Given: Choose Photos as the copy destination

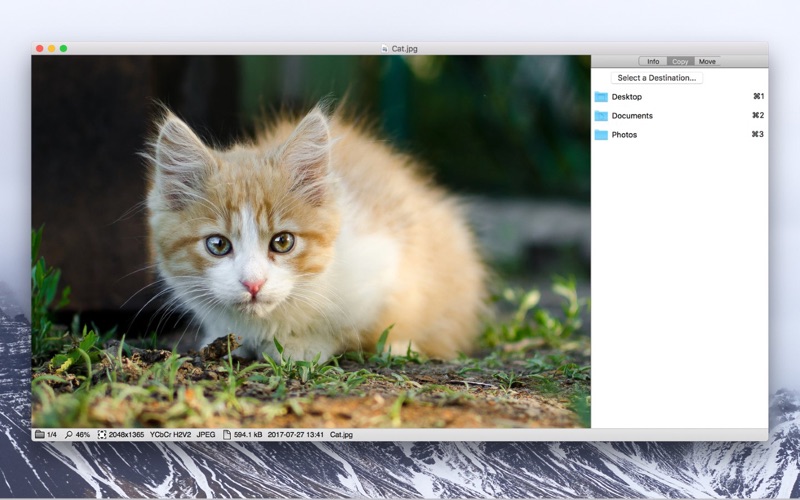Looking at the screenshot, I should point(624,135).
